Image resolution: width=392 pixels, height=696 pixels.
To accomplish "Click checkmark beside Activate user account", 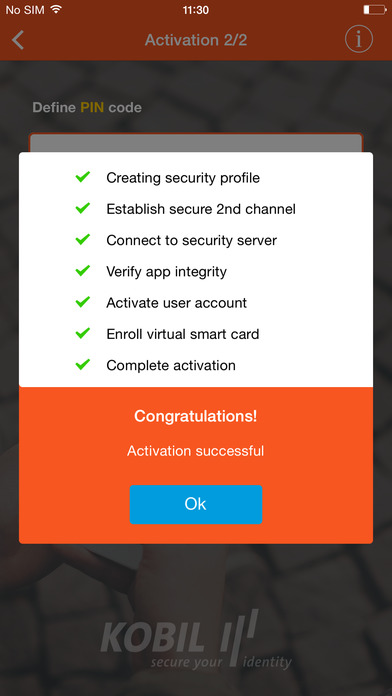I will click(x=83, y=302).
